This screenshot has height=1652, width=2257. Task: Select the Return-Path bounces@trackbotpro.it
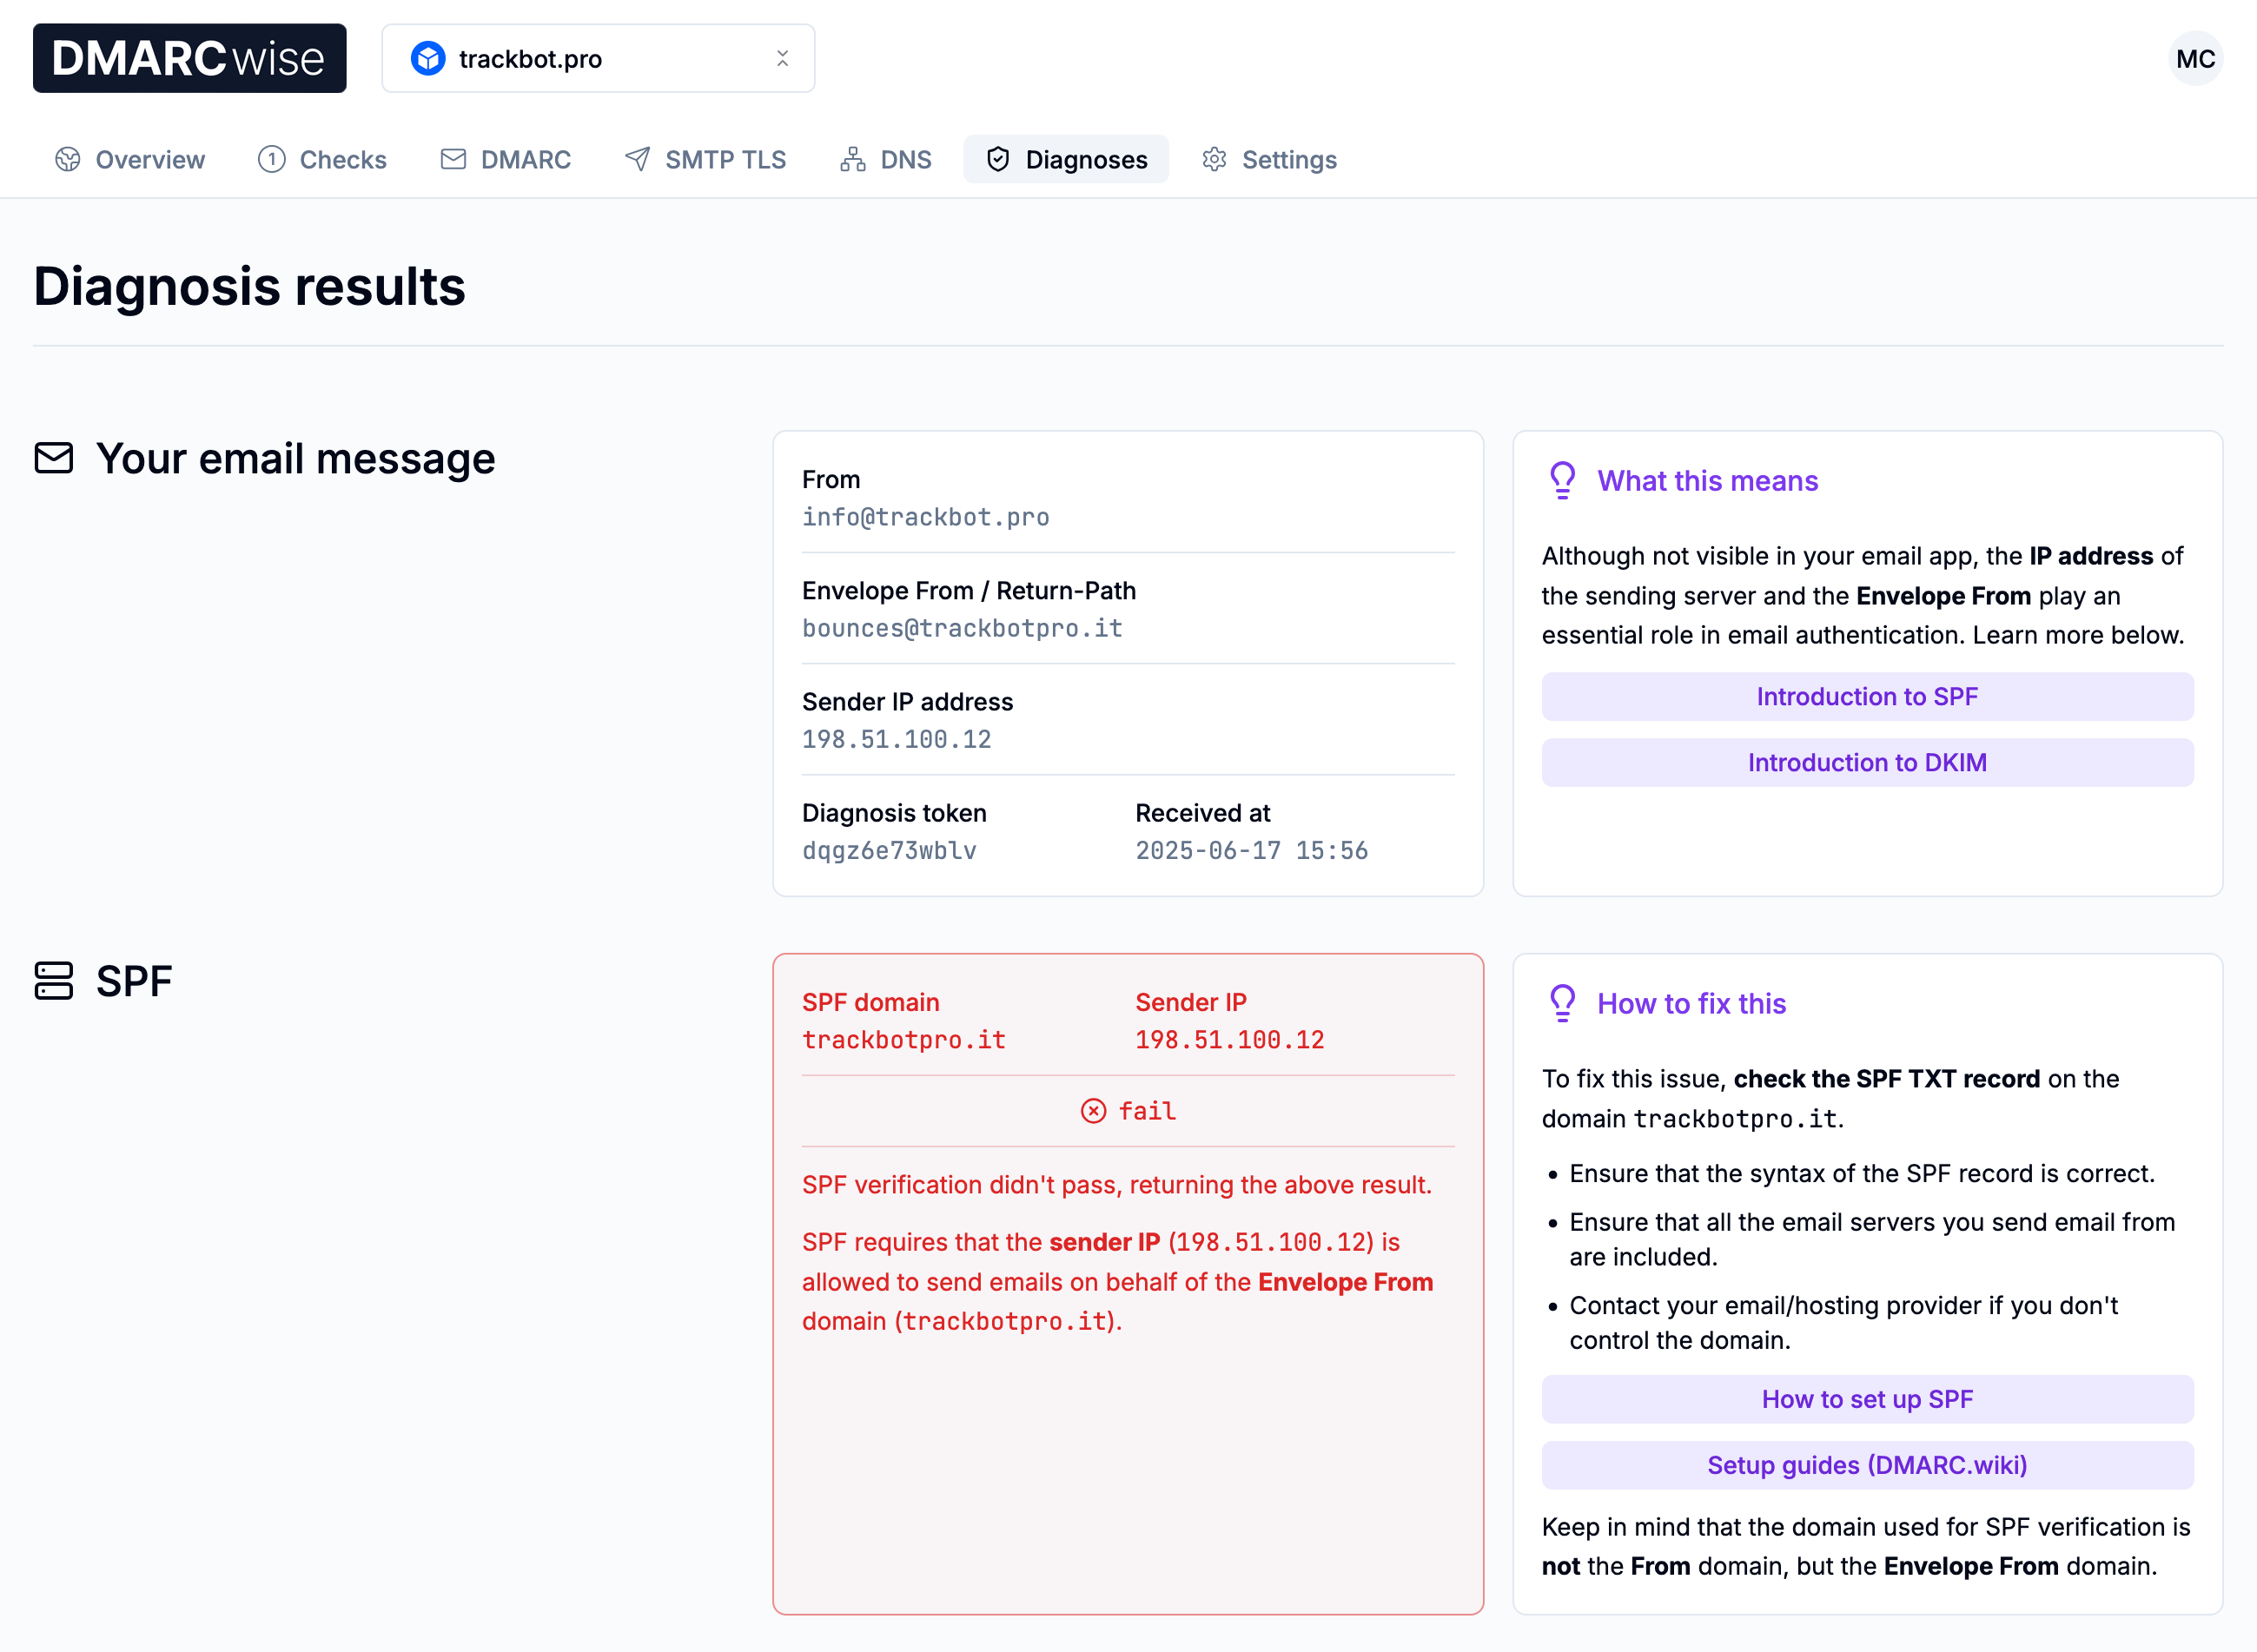coord(962,628)
